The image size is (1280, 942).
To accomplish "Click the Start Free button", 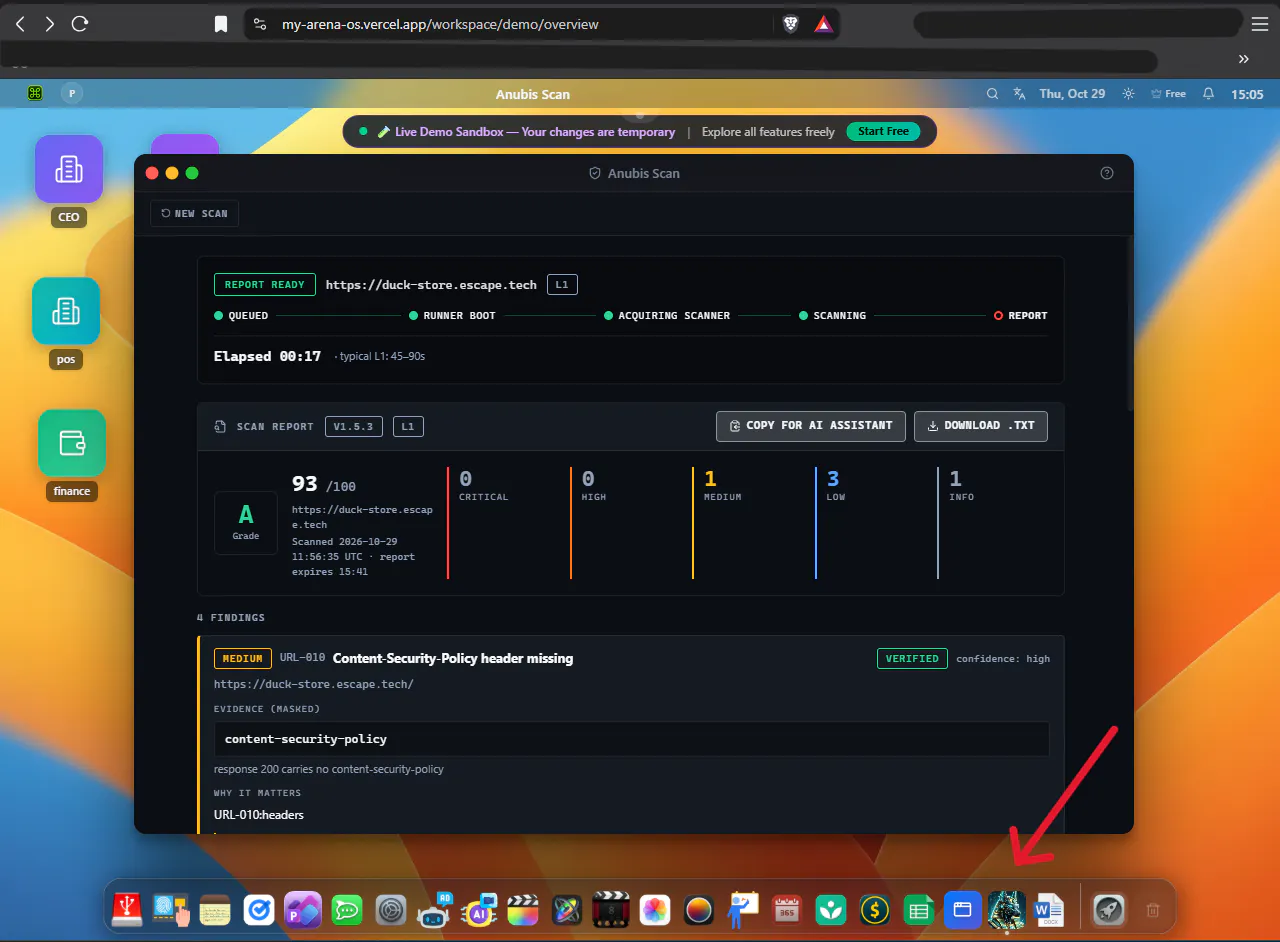I will click(883, 131).
